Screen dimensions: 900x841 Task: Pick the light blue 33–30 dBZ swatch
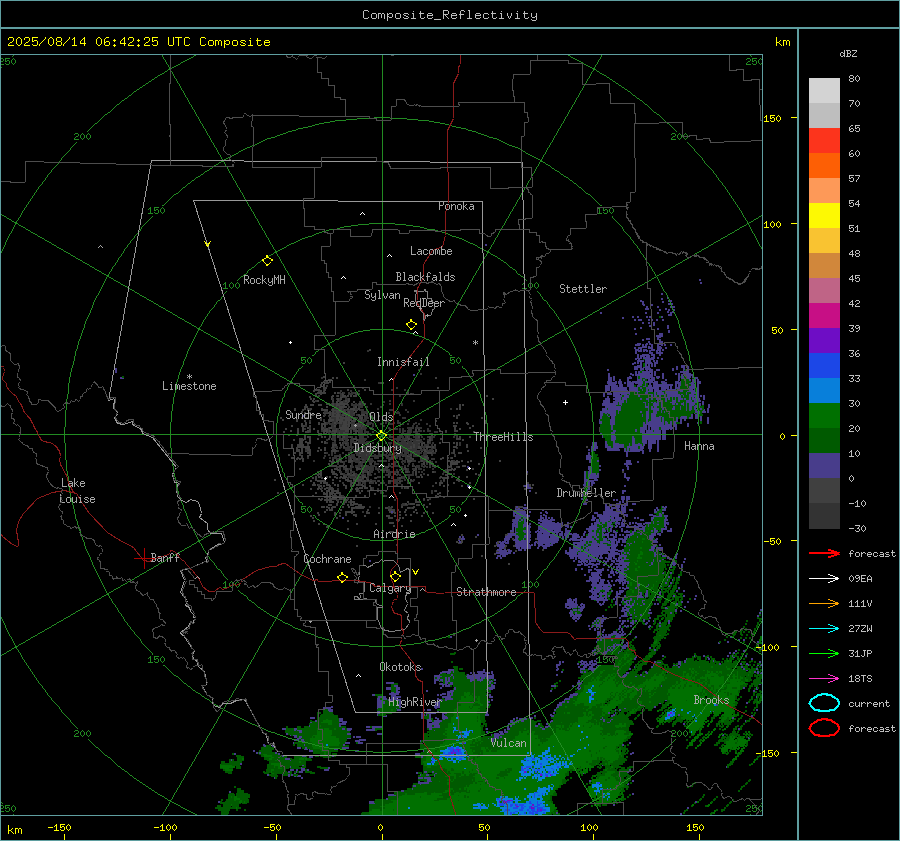click(x=824, y=390)
